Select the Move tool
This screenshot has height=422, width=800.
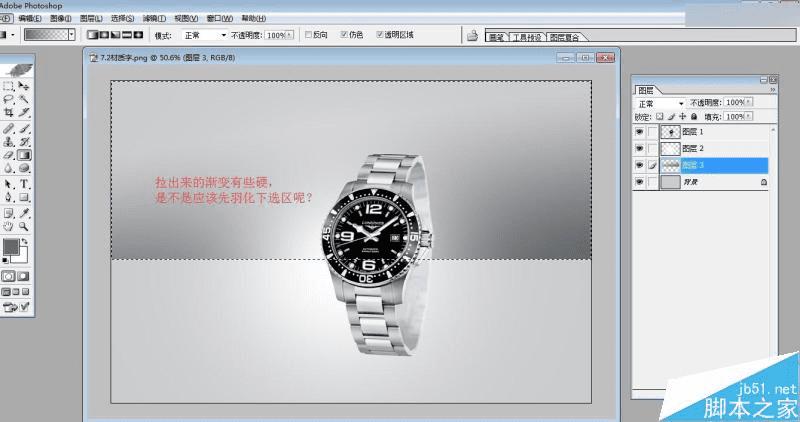coord(24,86)
